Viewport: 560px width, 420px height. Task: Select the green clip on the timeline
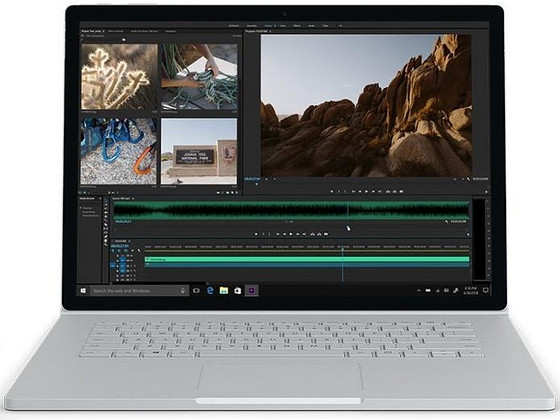(x=307, y=260)
